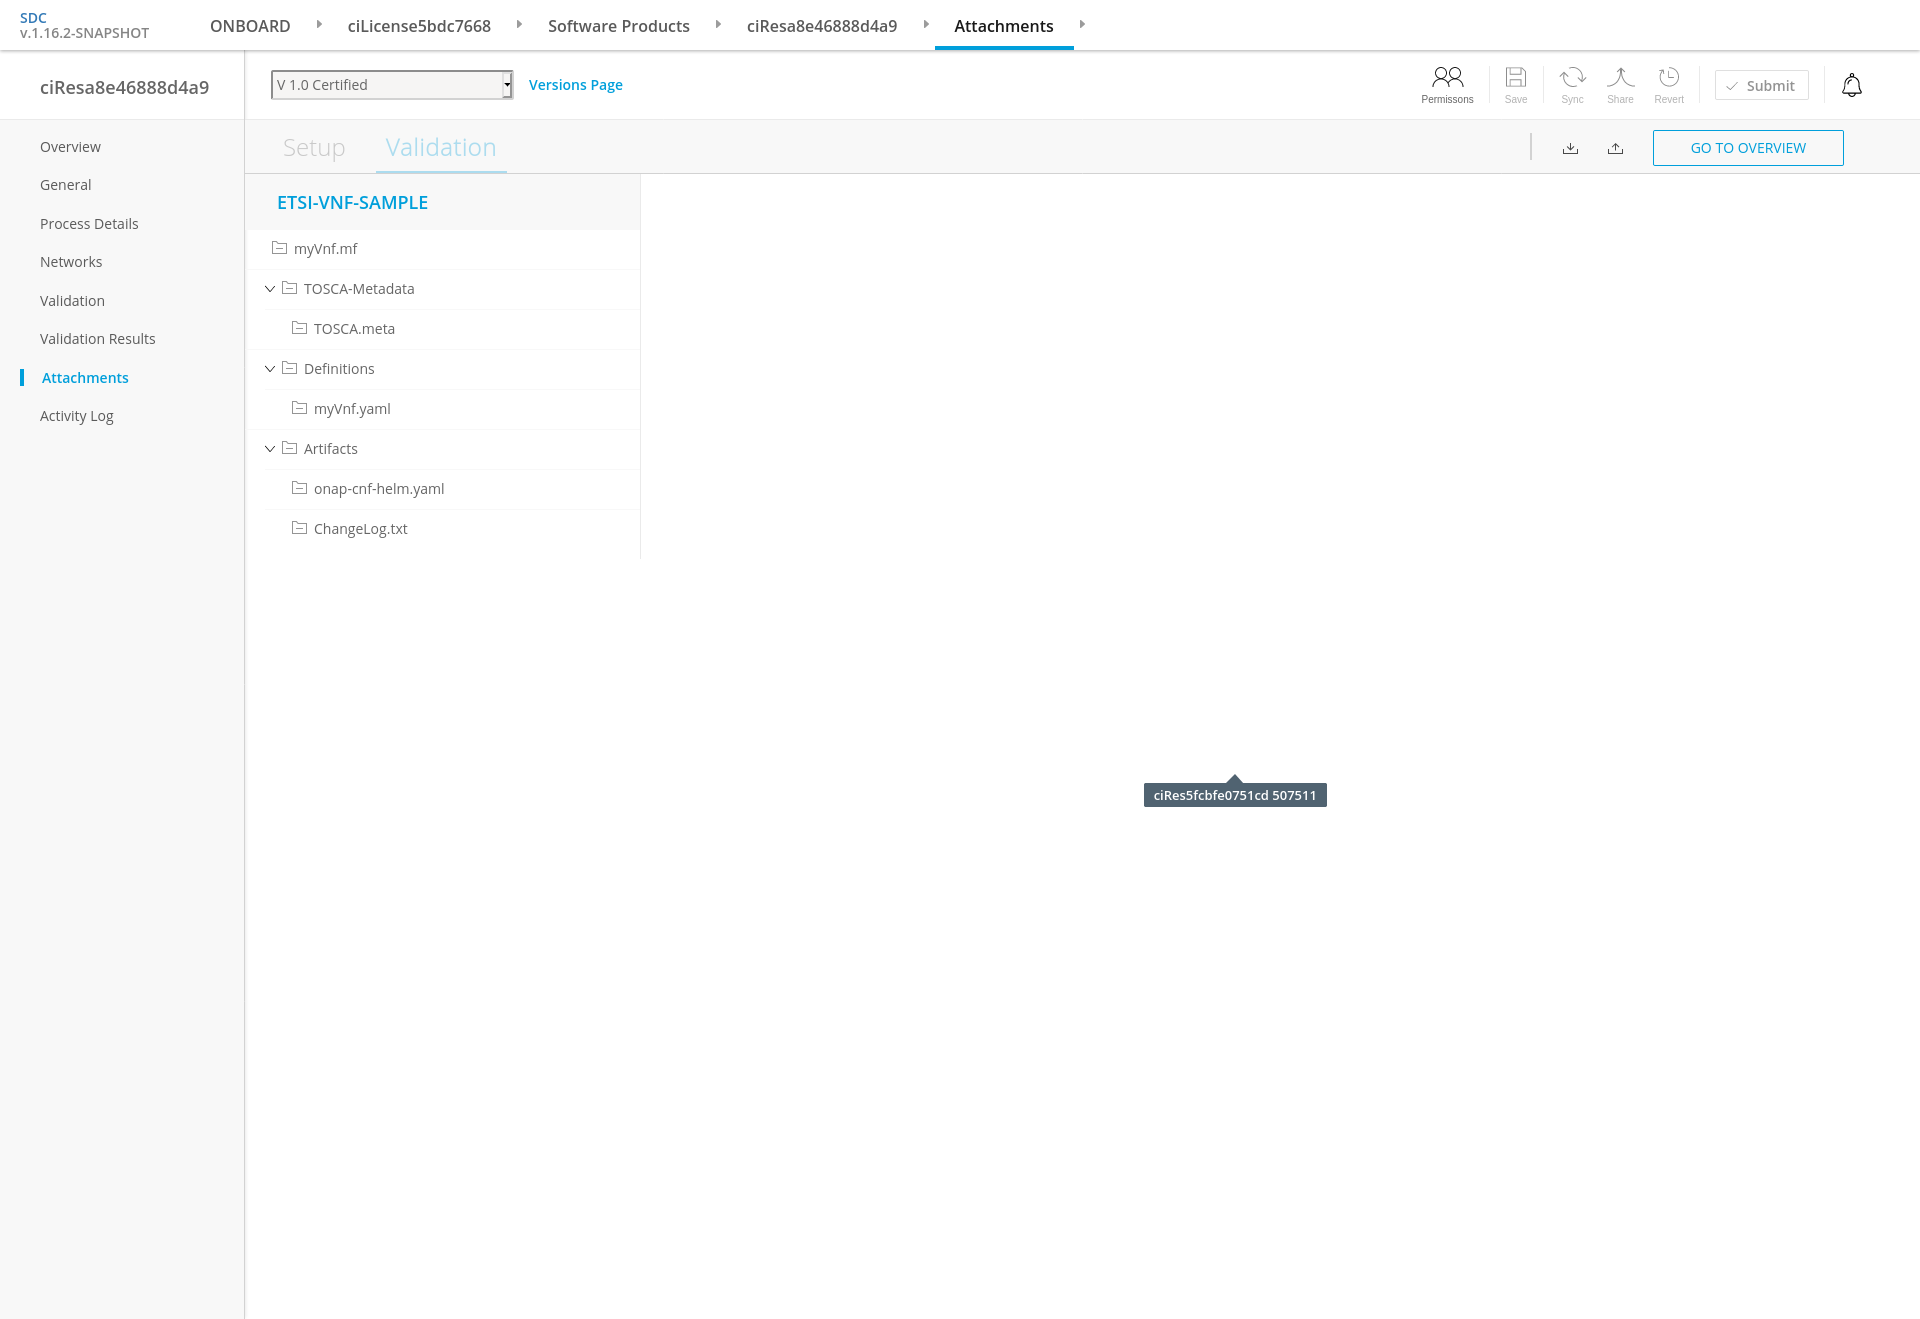Screen dimensions: 1920x1319
Task: Open Validation Results in the sidebar
Action: (x=98, y=339)
